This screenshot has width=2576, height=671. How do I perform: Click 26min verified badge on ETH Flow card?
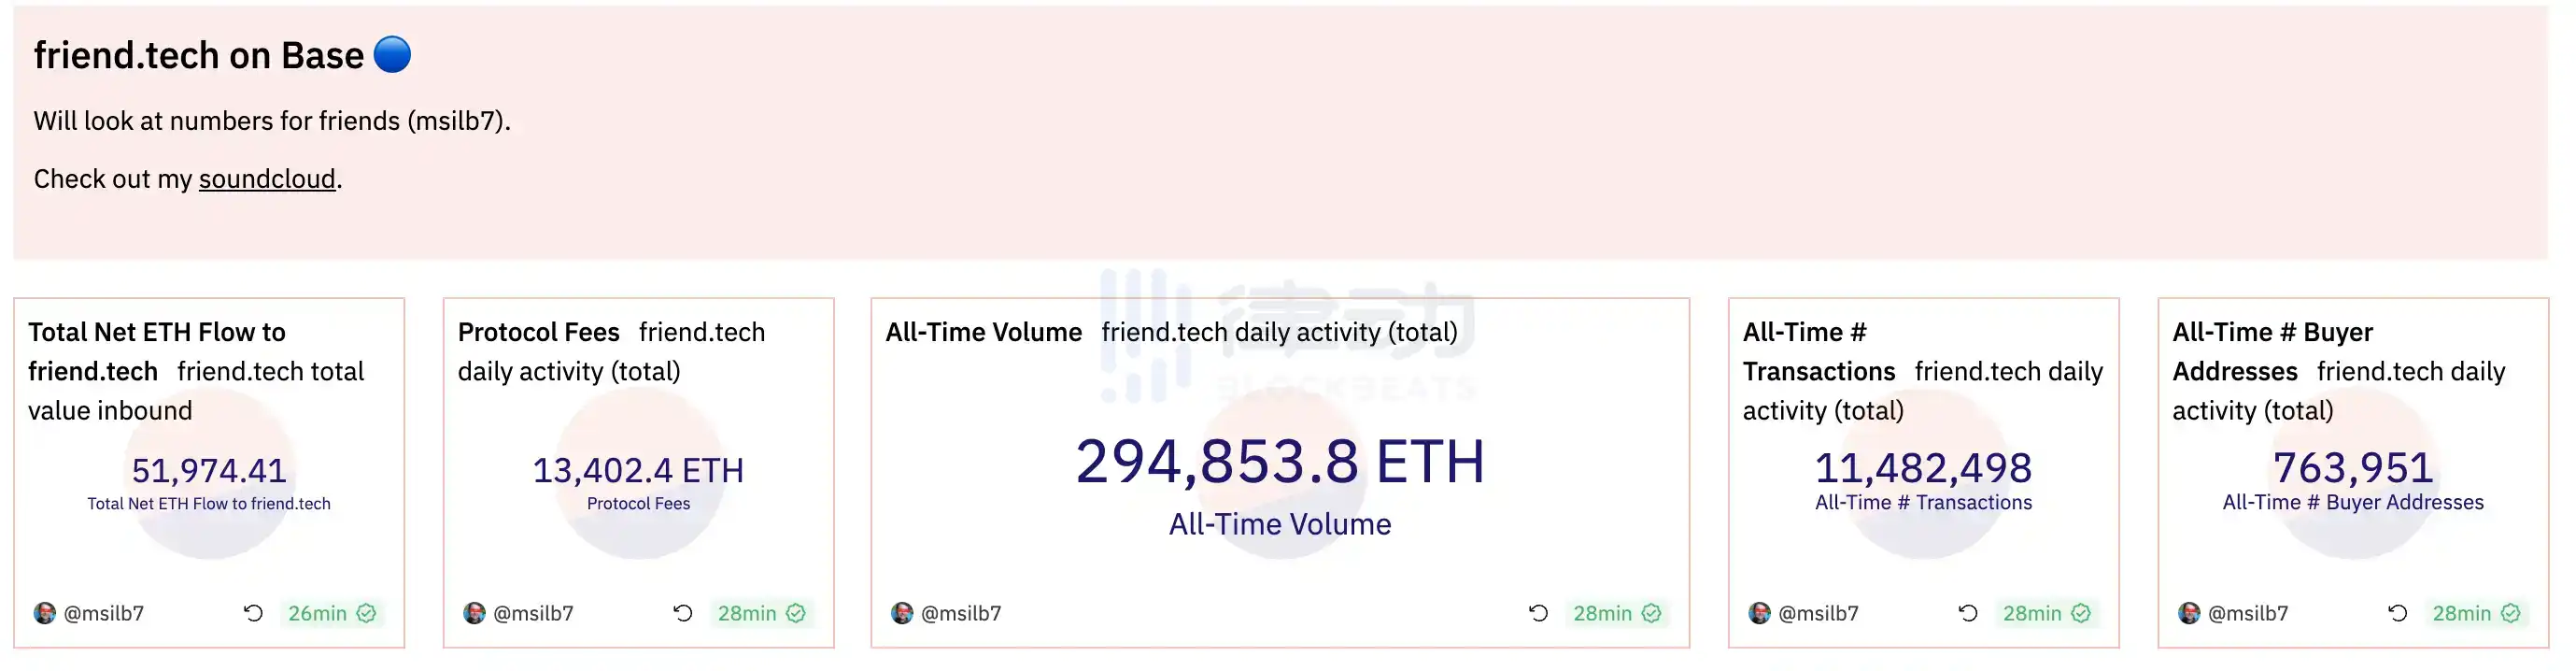click(332, 613)
